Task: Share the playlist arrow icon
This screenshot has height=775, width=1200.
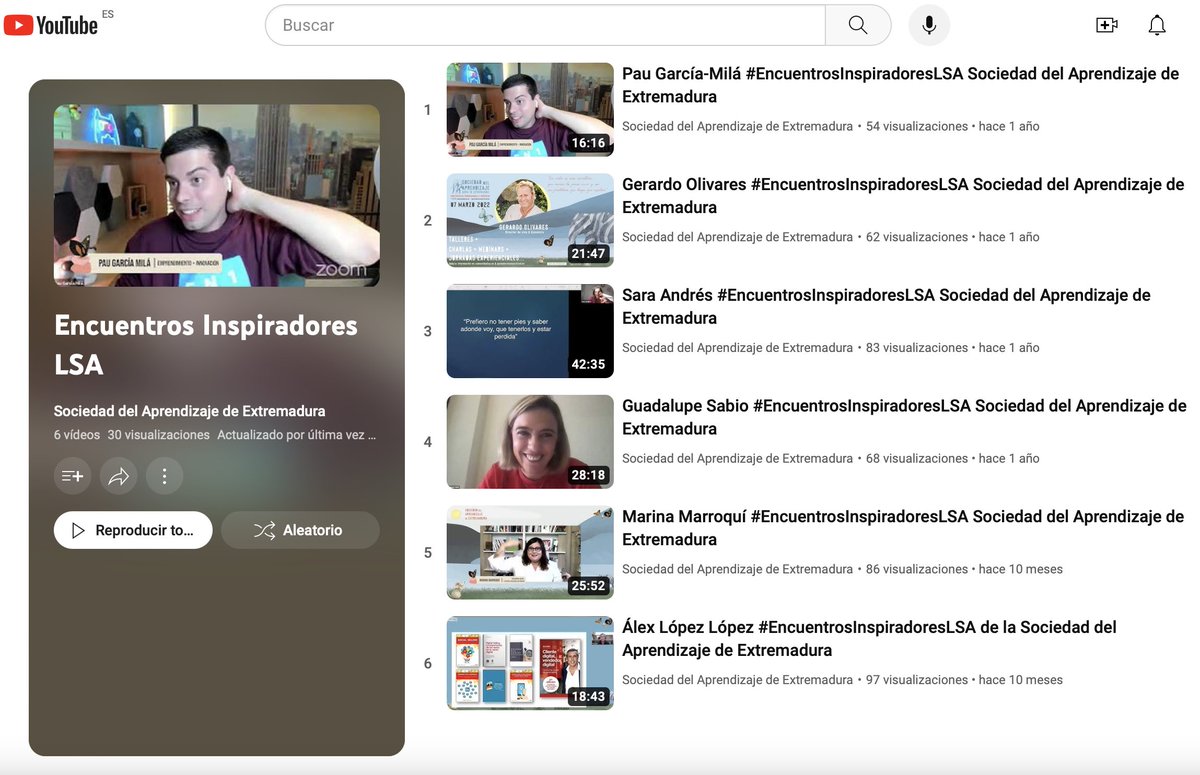Action: (119, 476)
